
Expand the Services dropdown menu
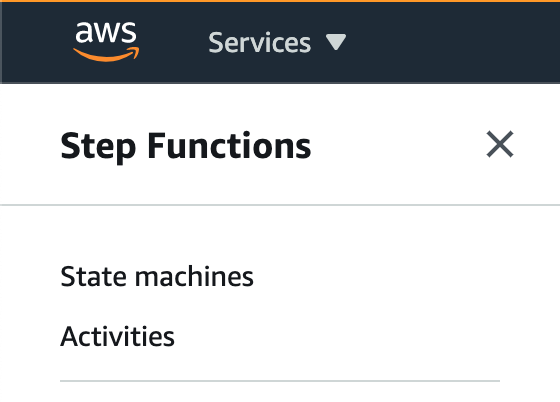pyautogui.click(x=277, y=42)
